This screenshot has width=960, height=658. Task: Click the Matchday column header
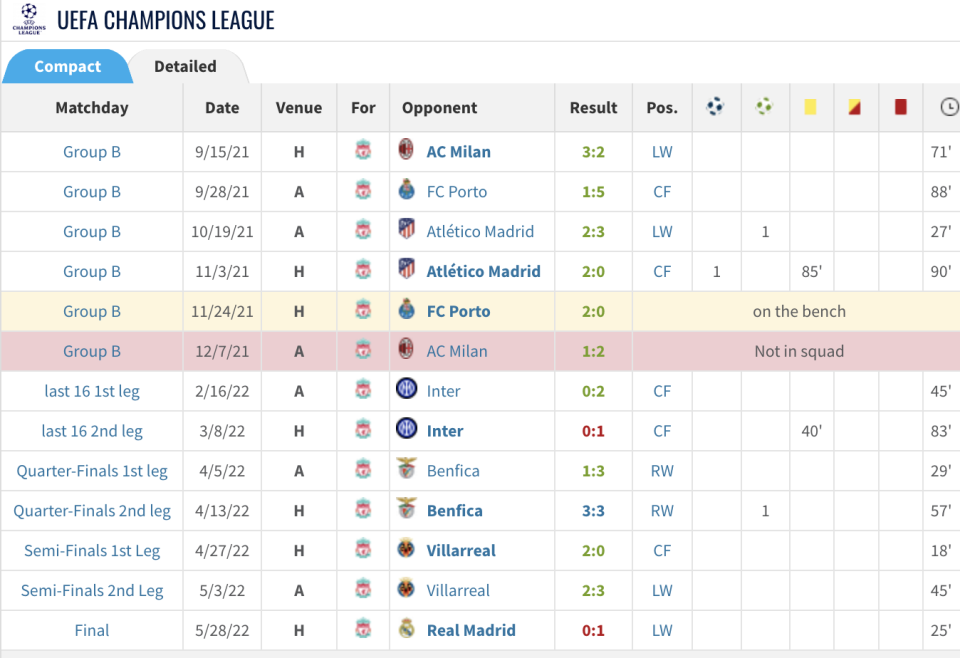click(92, 108)
